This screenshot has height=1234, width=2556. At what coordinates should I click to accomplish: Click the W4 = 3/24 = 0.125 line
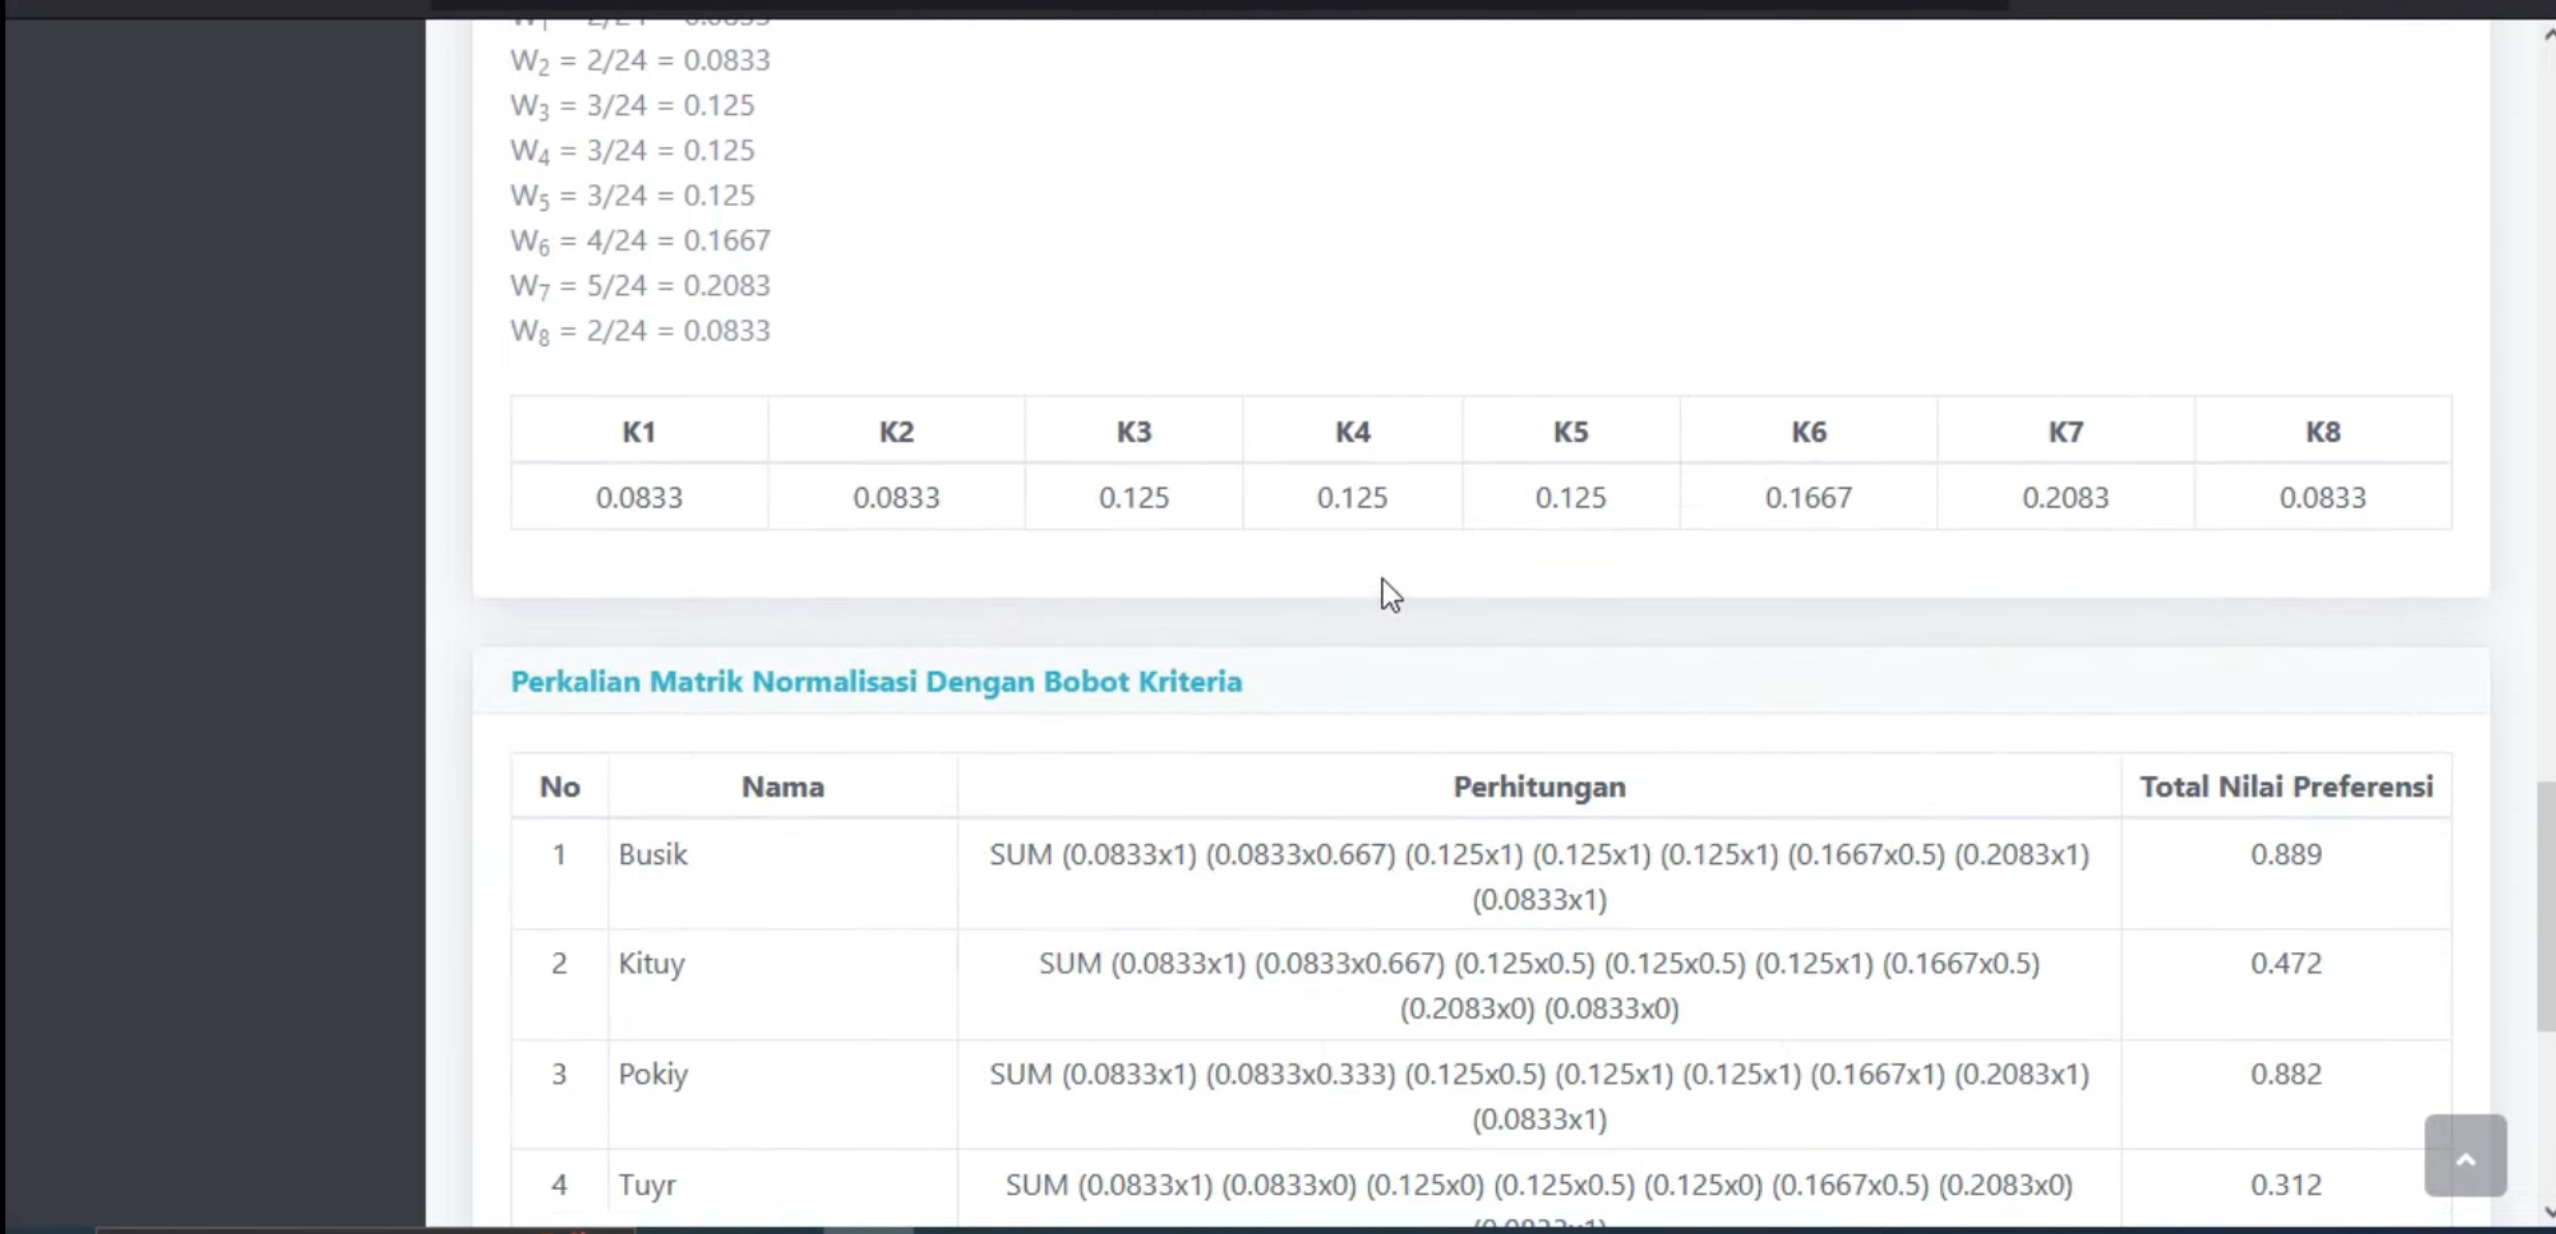[x=632, y=151]
